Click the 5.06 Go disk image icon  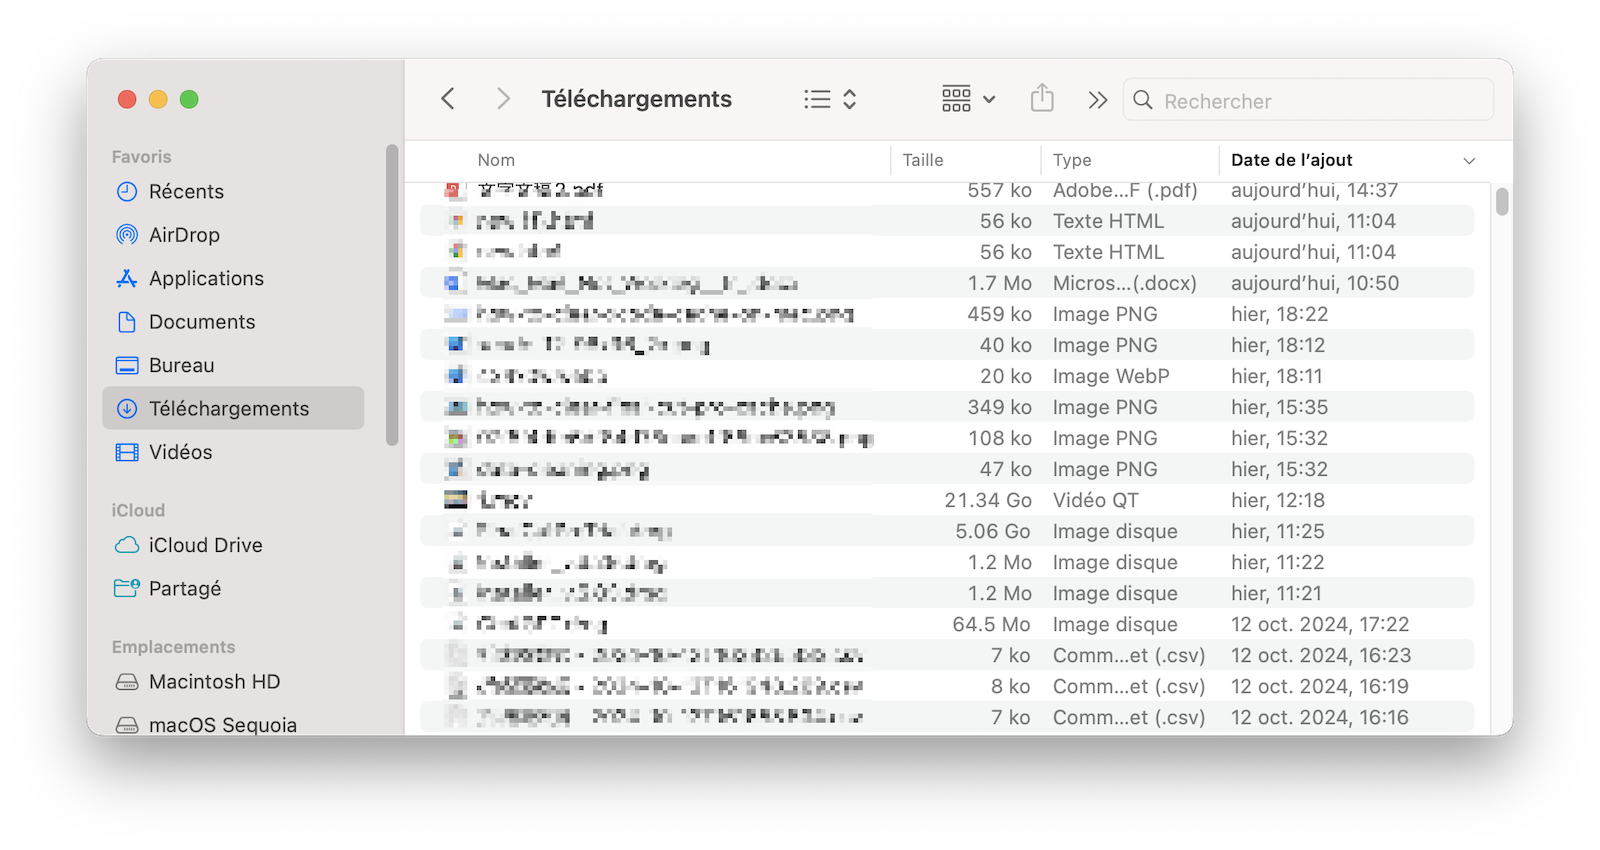(x=457, y=531)
